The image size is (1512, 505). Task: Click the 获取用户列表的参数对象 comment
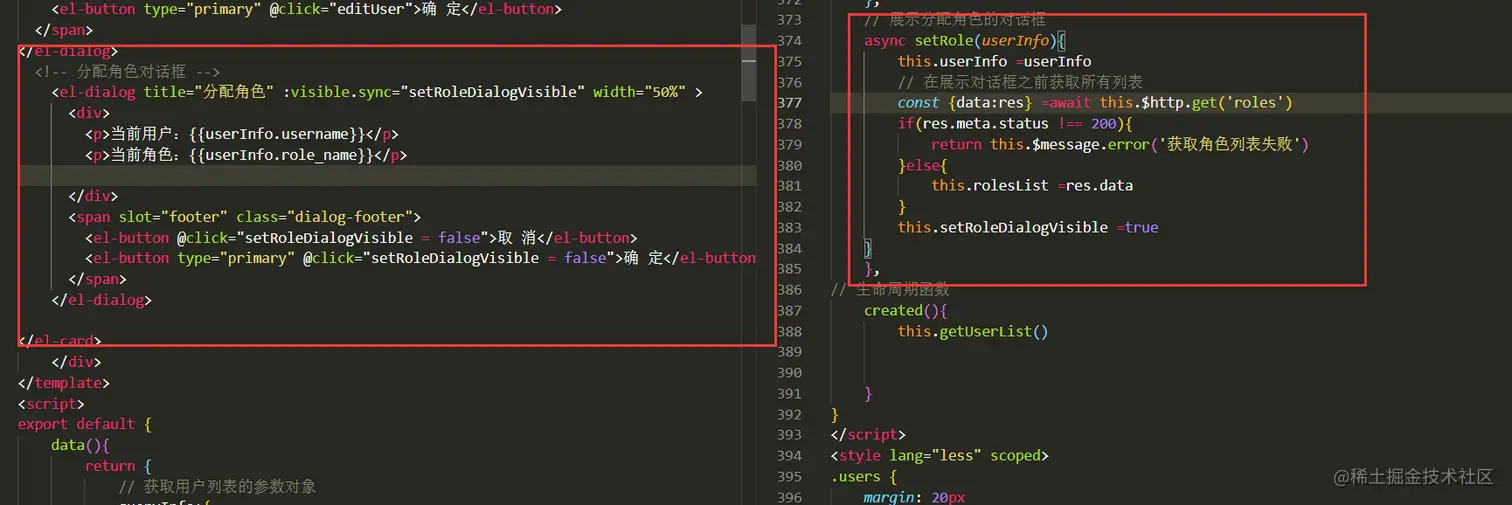(x=217, y=487)
